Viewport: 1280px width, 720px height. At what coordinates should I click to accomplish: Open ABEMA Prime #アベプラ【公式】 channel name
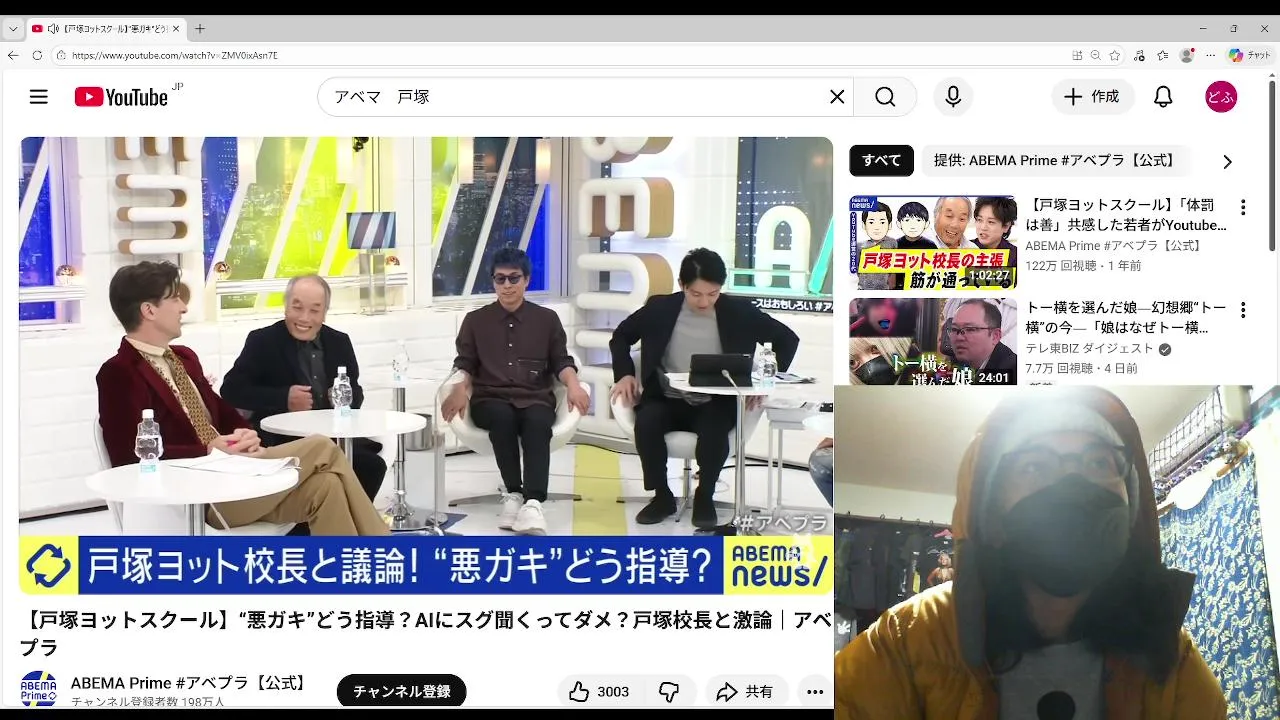[190, 683]
